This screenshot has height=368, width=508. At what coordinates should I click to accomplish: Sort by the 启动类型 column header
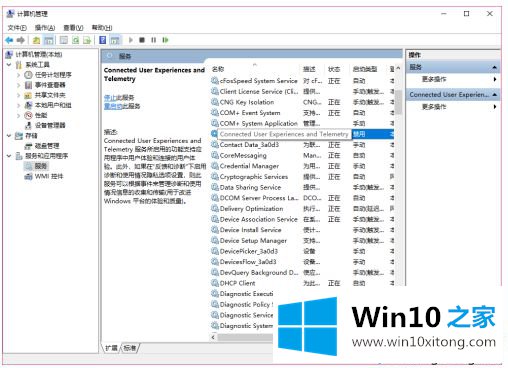[365, 69]
